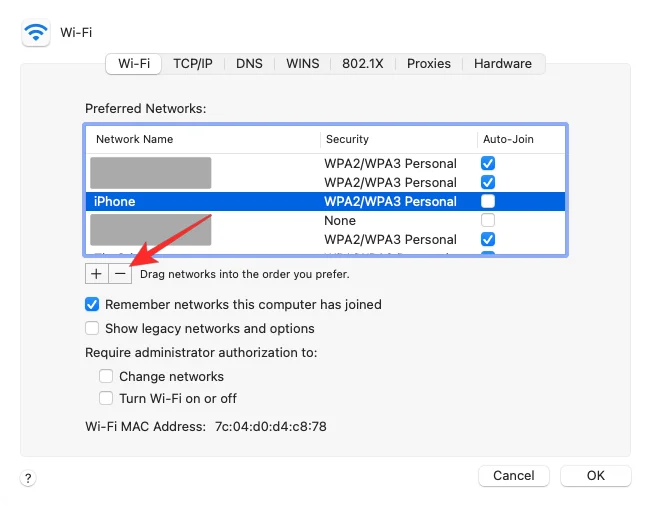Check the Change networks authorization box
The height and width of the screenshot is (506, 651).
pos(106,377)
